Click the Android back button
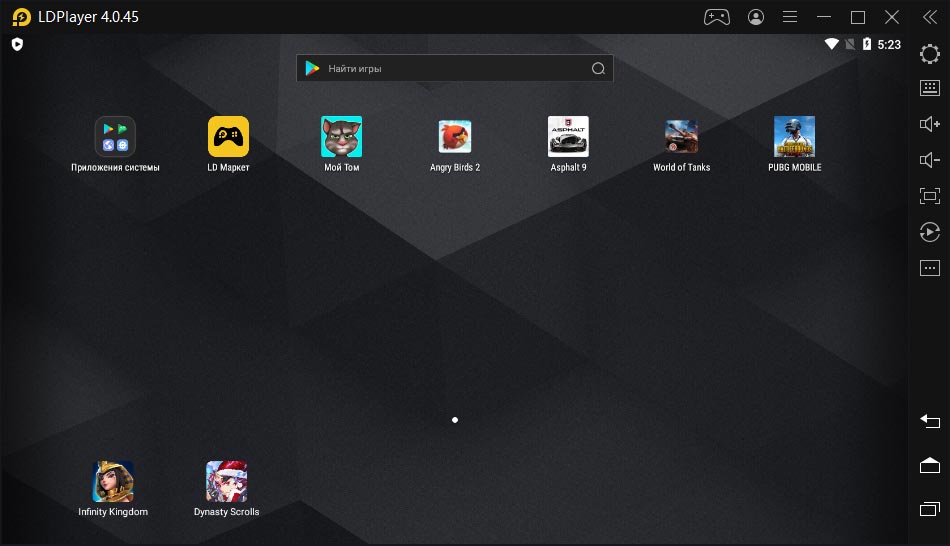950x546 pixels. (930, 421)
